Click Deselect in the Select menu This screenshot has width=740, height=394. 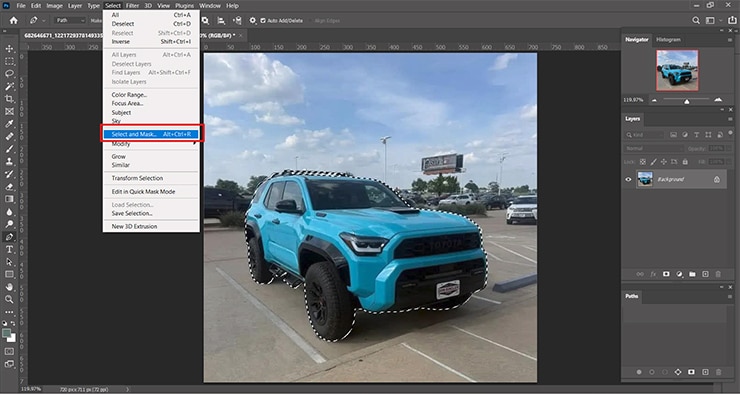tap(151, 24)
